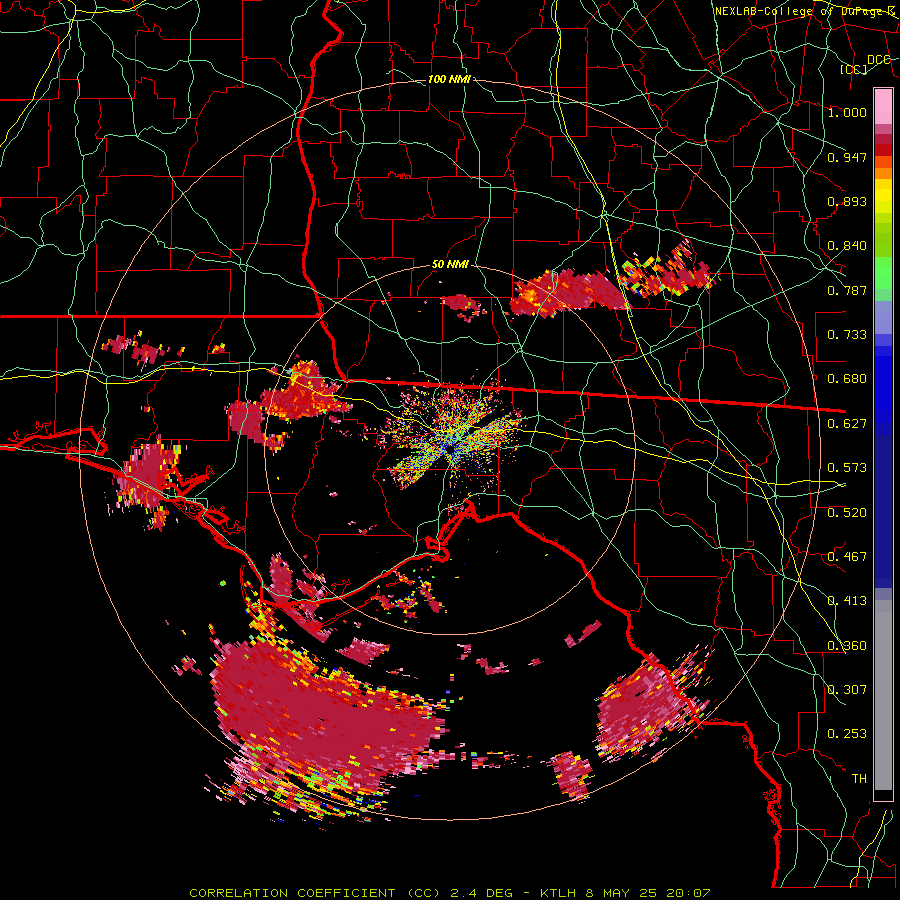This screenshot has width=900, height=900.
Task: Click the DCC label above the color scale
Action: coord(879,59)
